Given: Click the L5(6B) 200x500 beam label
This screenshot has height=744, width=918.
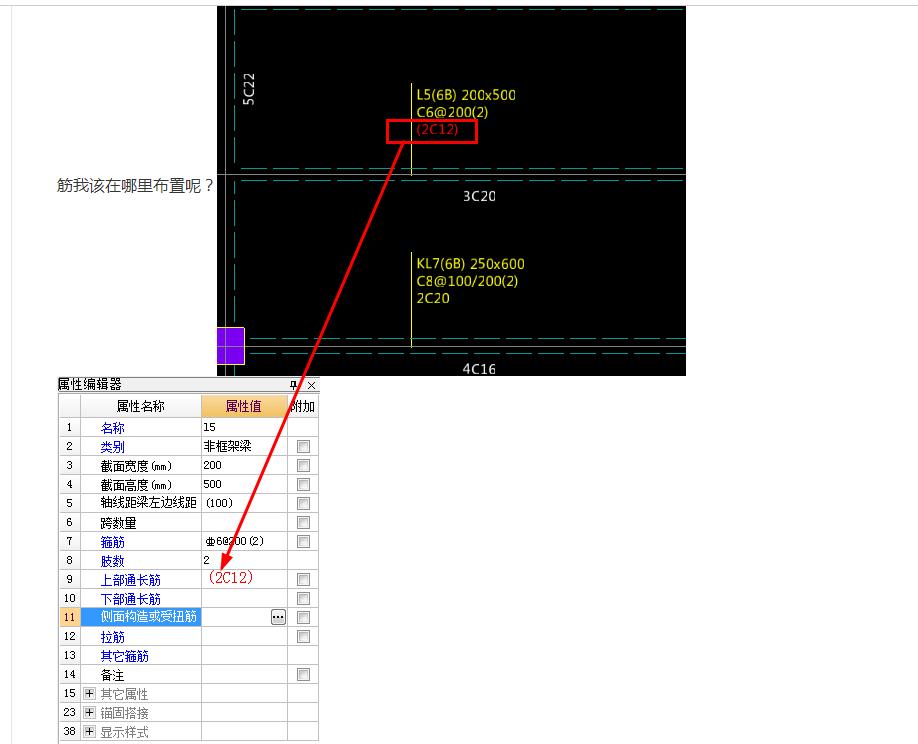Looking at the screenshot, I should [466, 95].
